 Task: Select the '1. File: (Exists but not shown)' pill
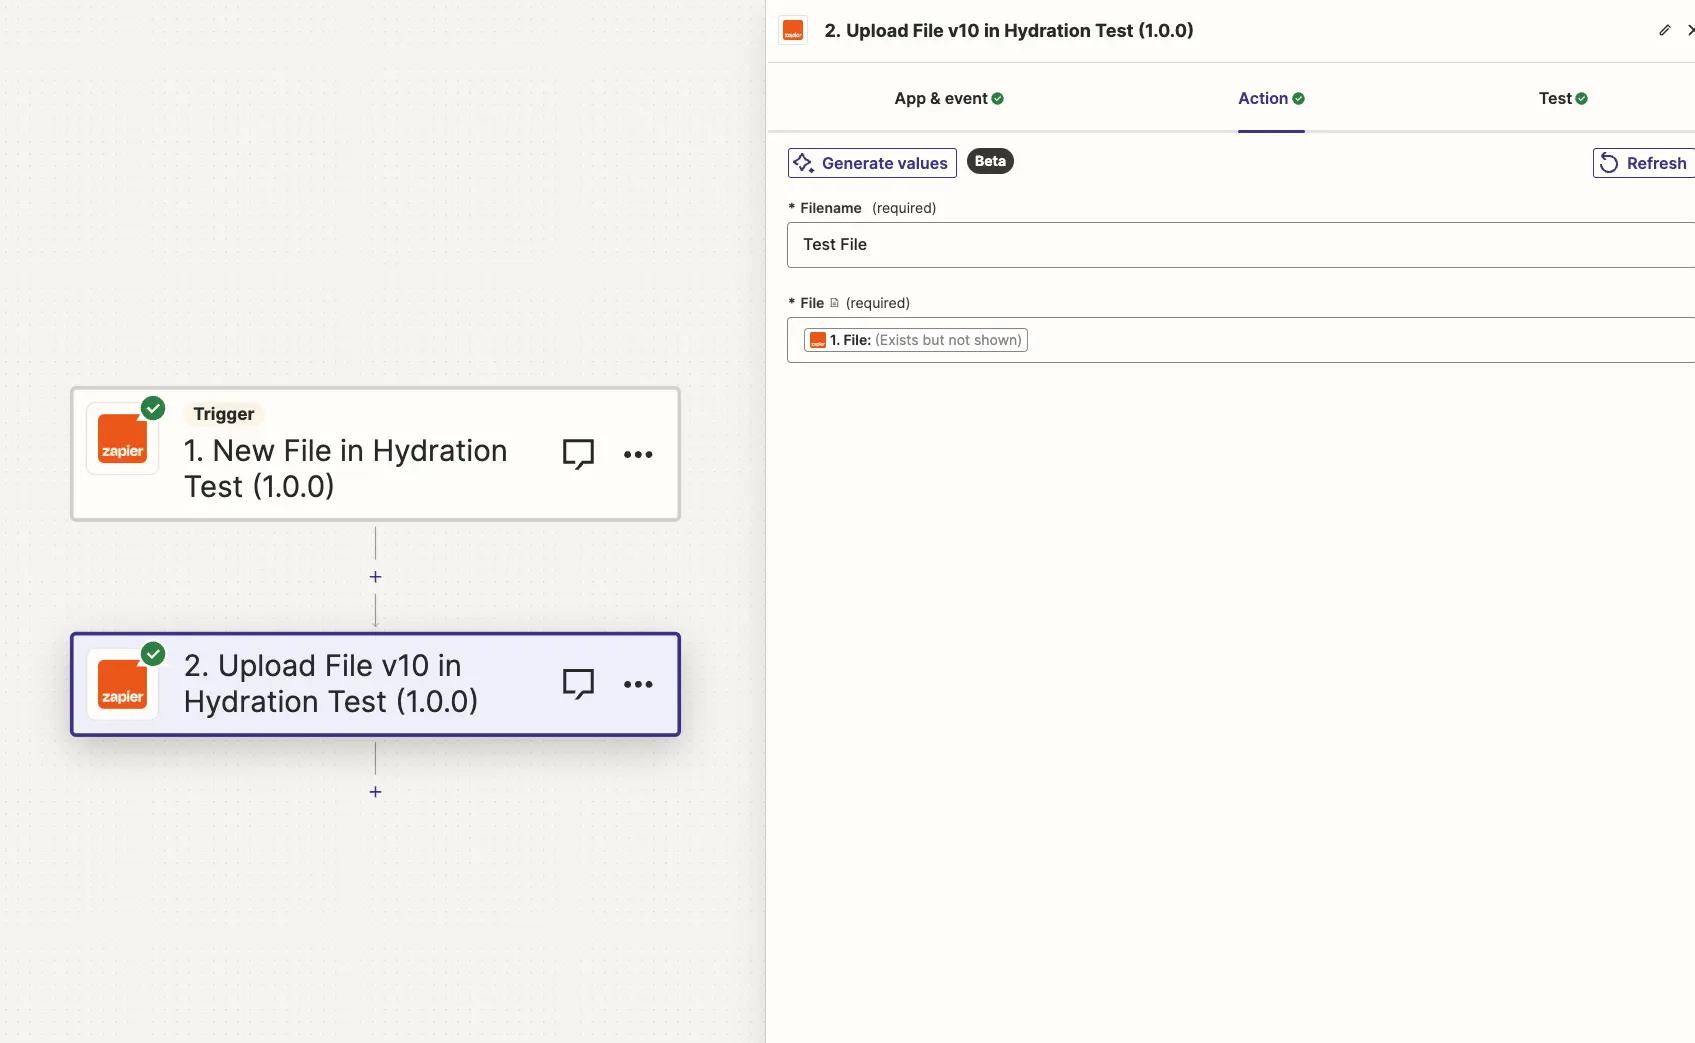[916, 340]
